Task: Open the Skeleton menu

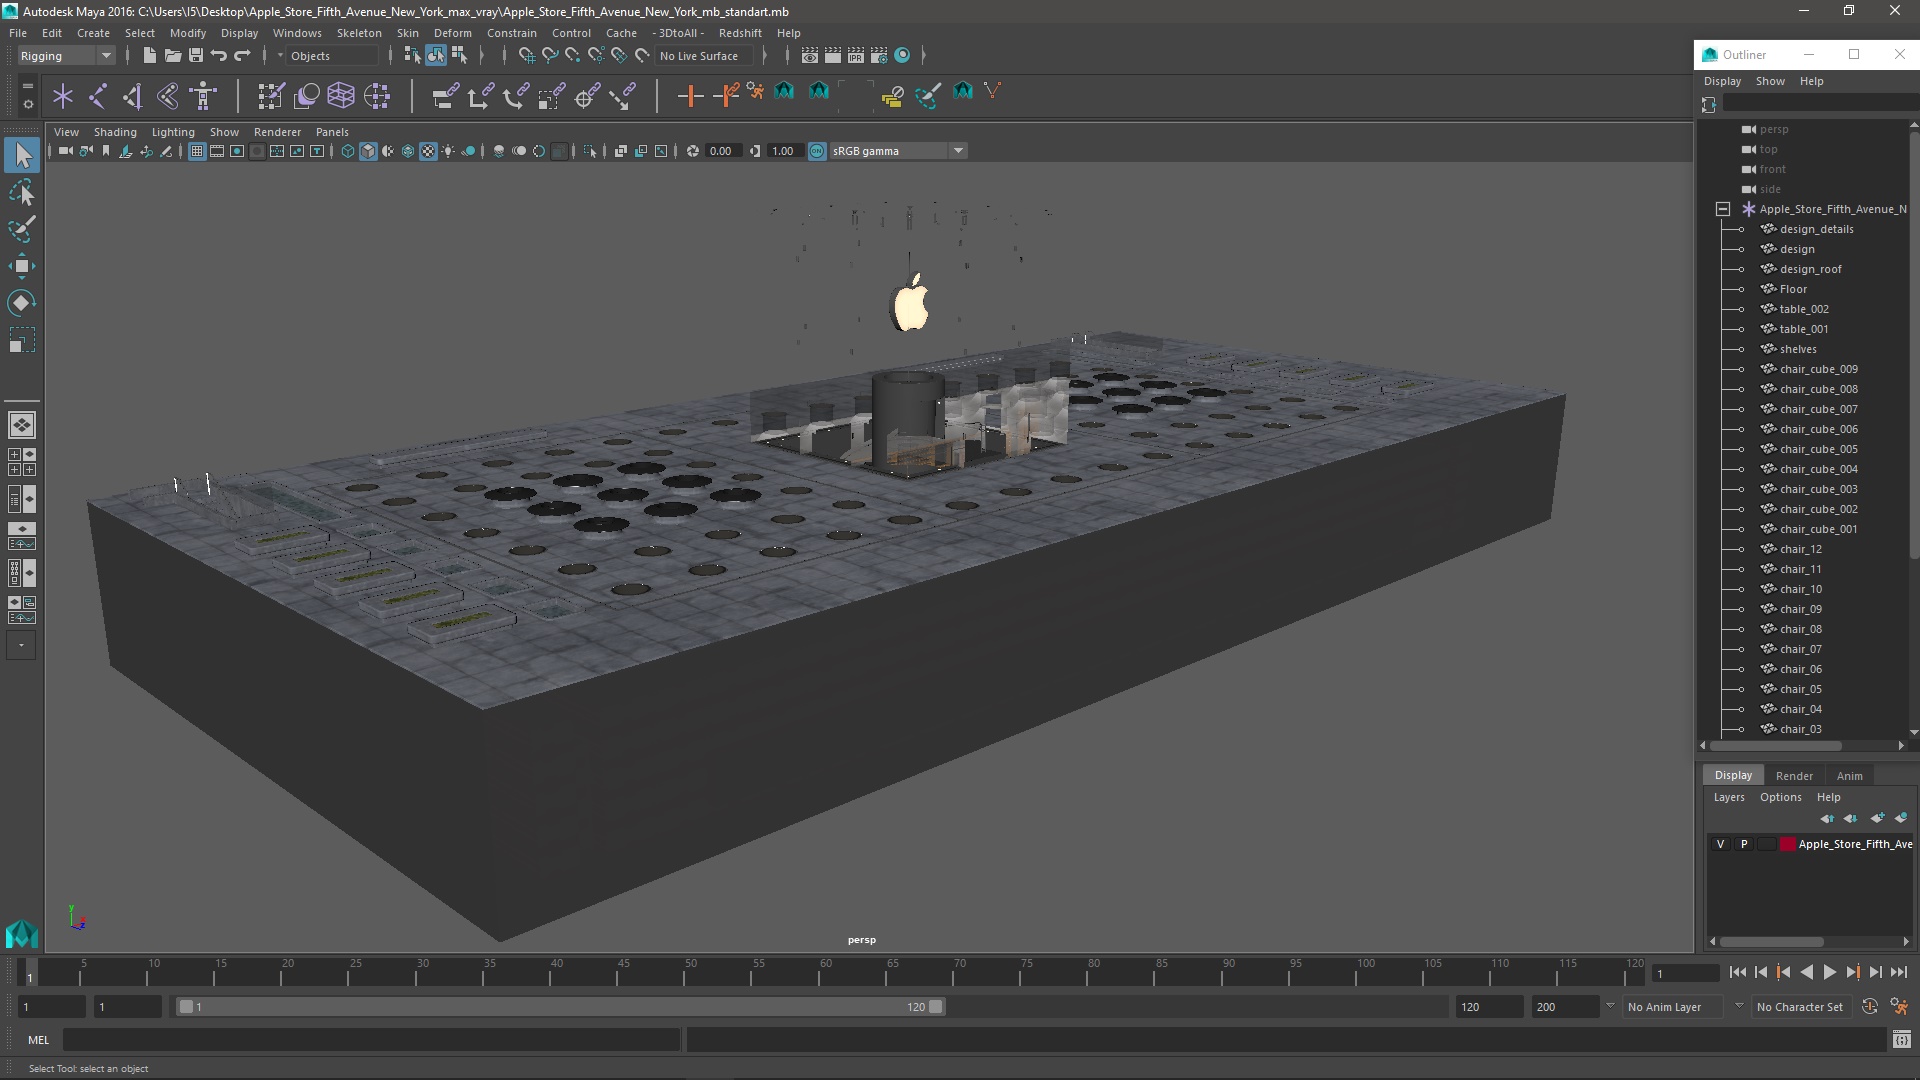Action: point(359,33)
